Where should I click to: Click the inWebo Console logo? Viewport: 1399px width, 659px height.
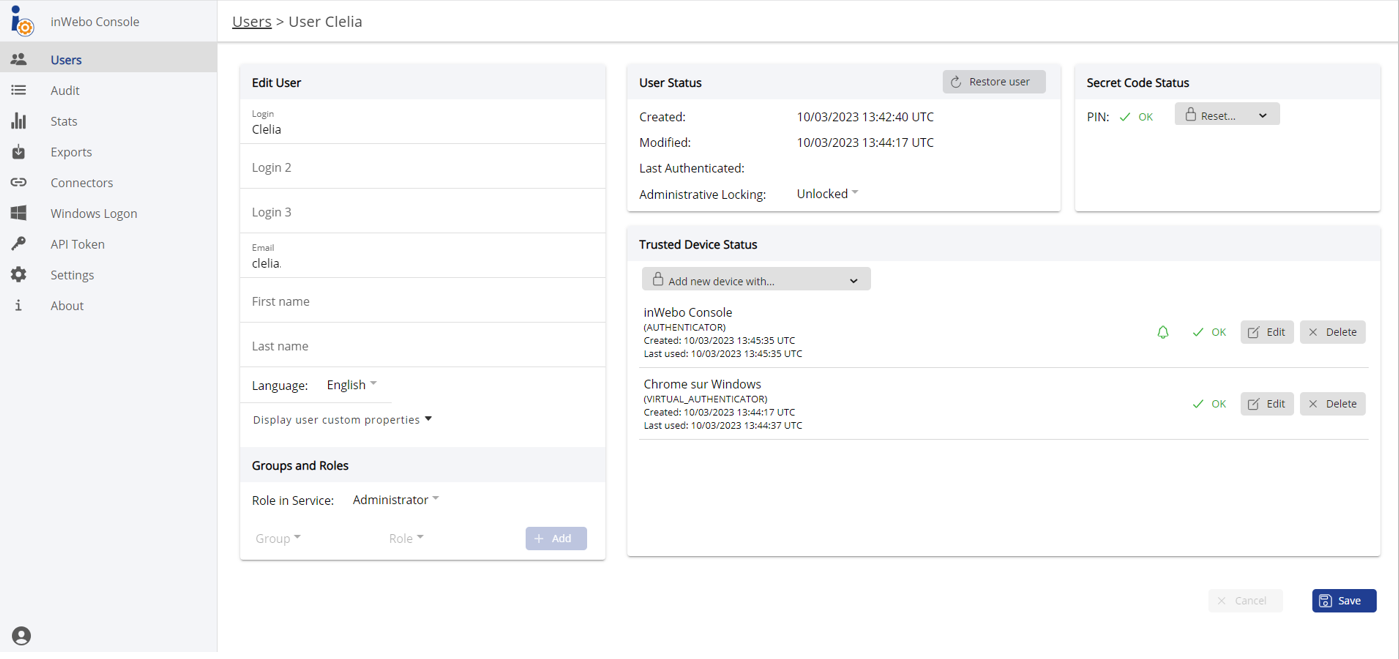(21, 21)
